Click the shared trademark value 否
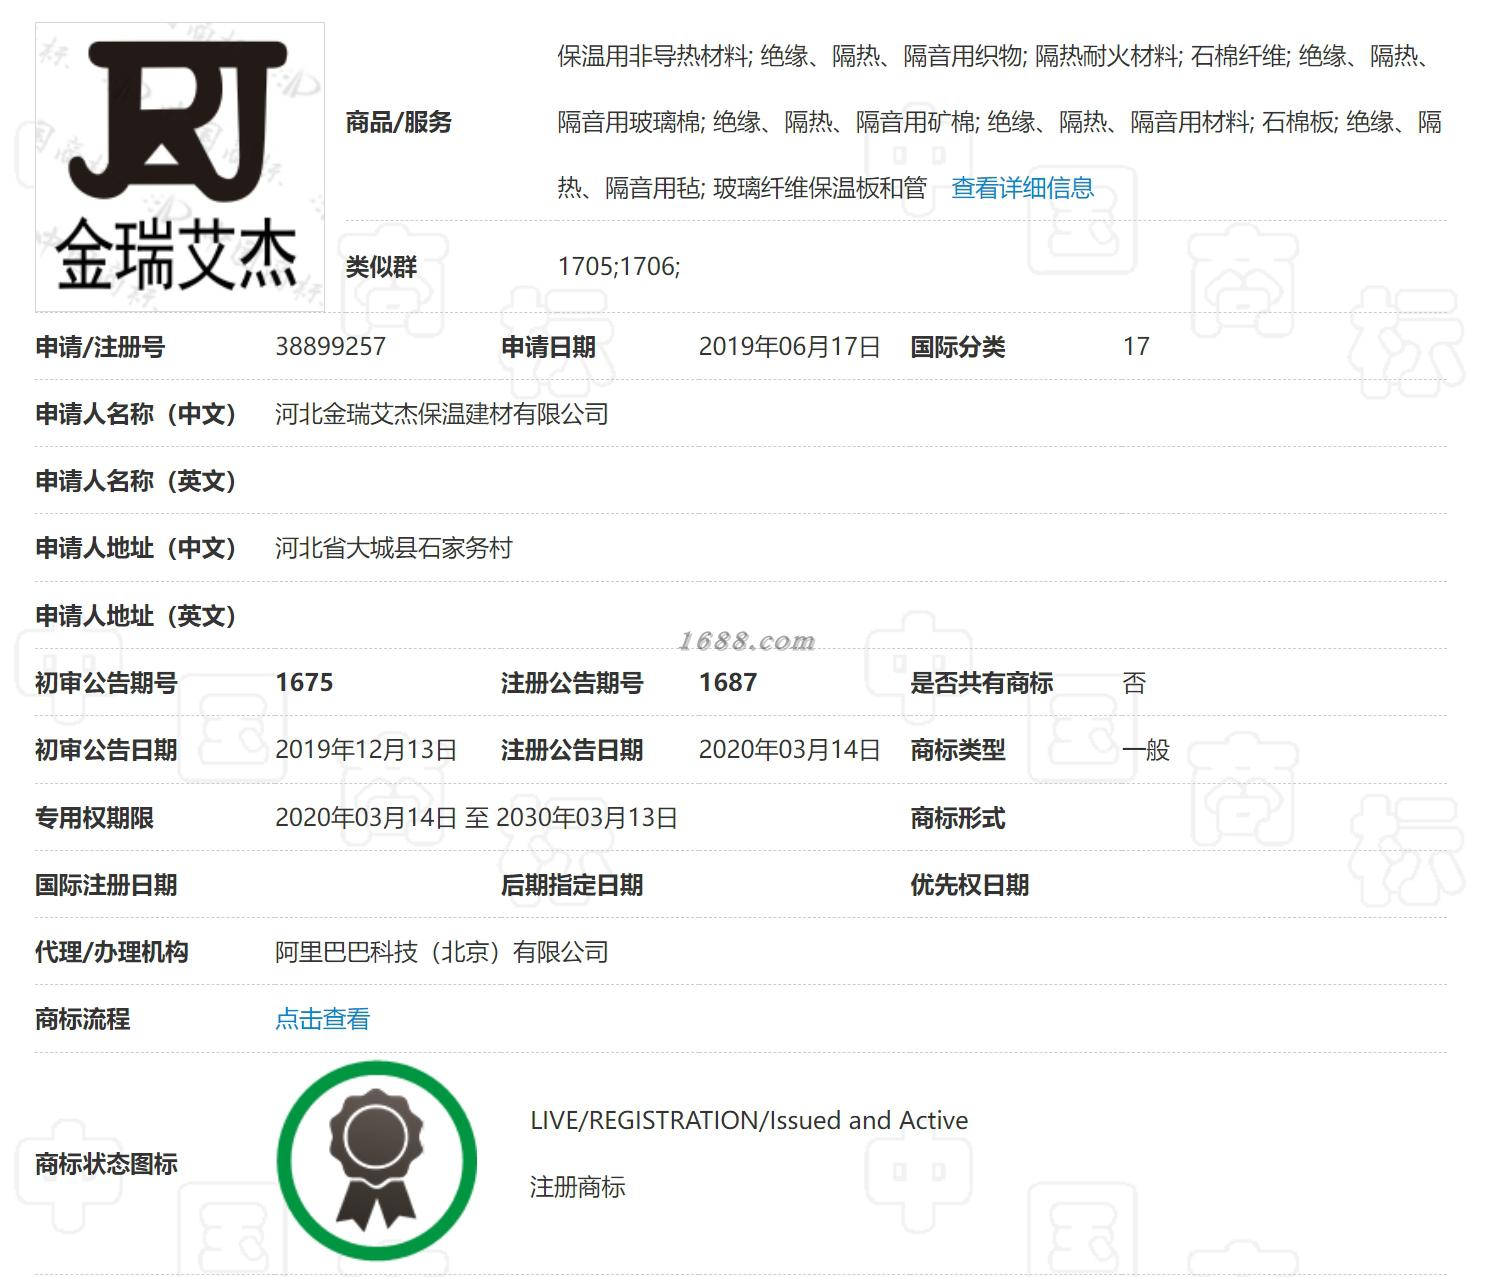The width and height of the screenshot is (1493, 1277). click(1134, 683)
